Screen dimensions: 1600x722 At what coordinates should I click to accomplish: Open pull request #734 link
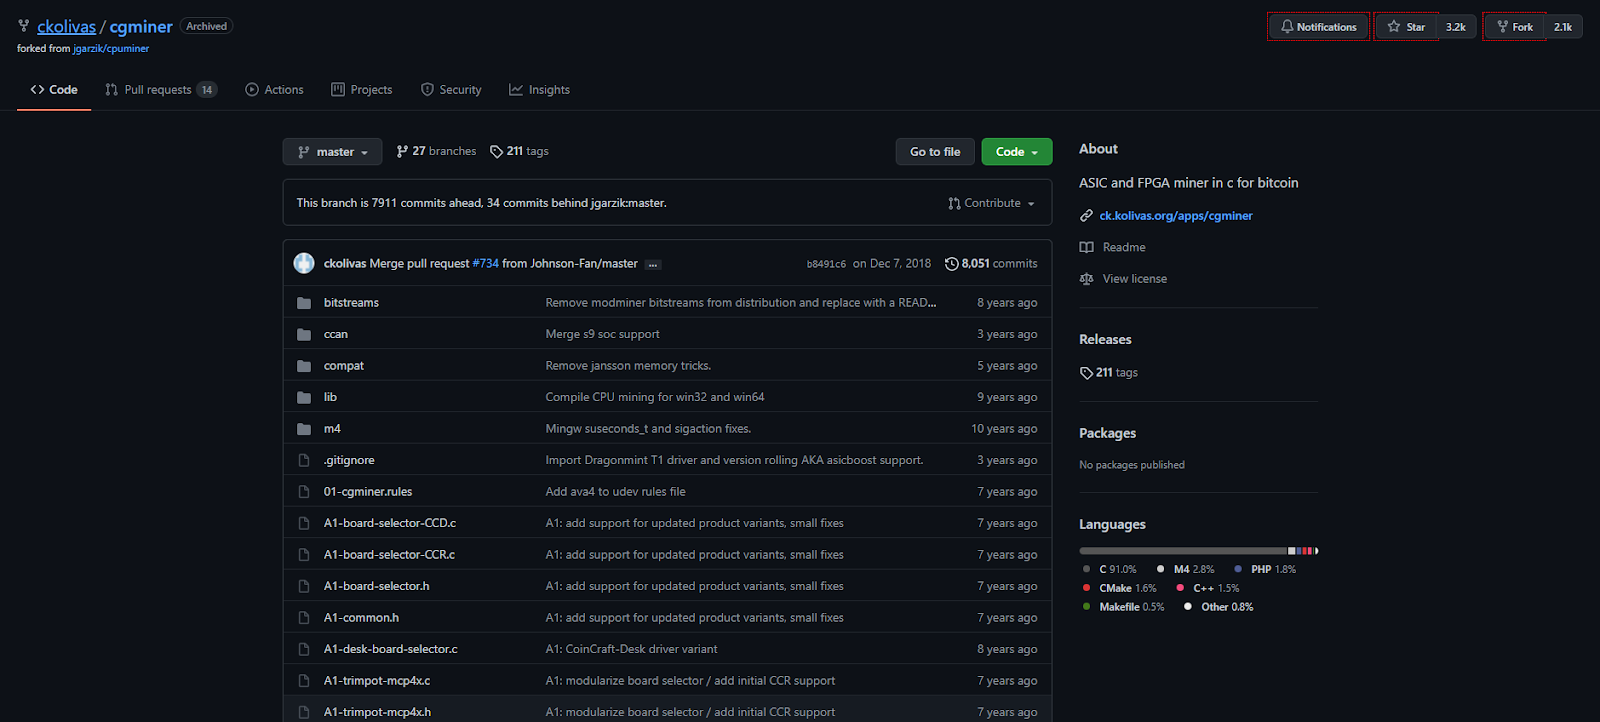point(485,264)
